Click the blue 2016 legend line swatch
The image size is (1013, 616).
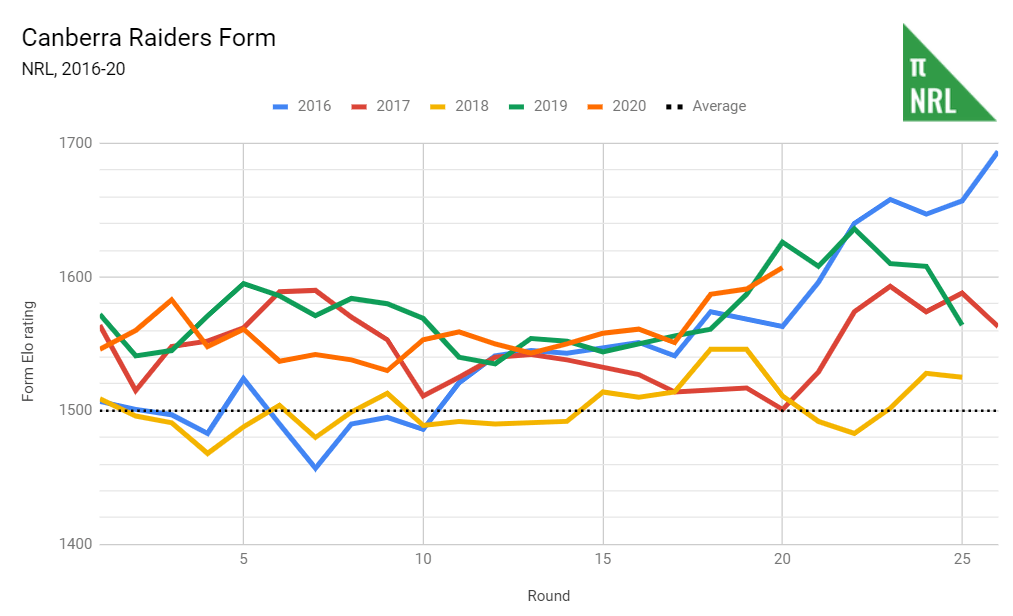click(x=282, y=106)
